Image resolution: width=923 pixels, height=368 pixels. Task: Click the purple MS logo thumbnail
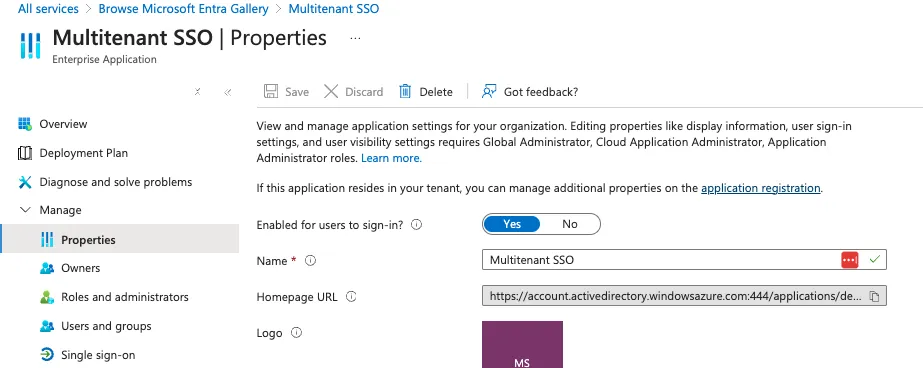point(522,344)
